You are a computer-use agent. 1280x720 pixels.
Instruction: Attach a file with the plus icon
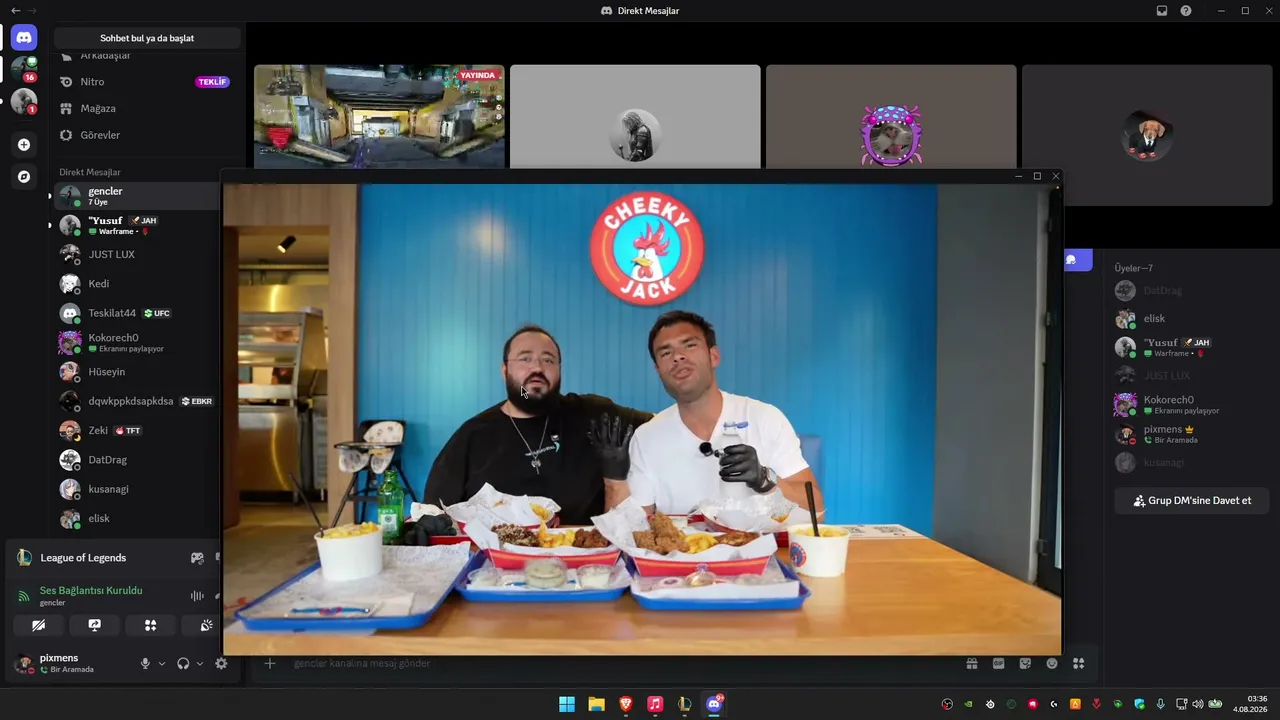click(269, 663)
